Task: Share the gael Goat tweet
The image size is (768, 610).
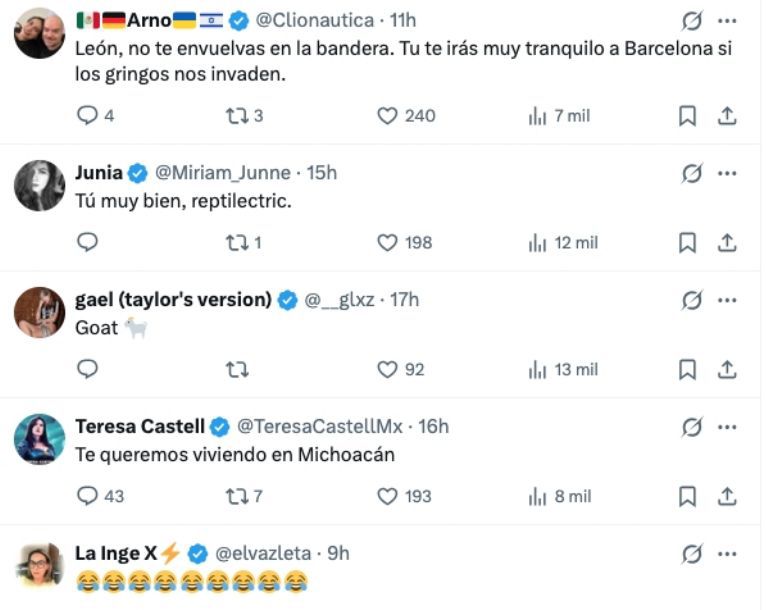Action: (727, 370)
